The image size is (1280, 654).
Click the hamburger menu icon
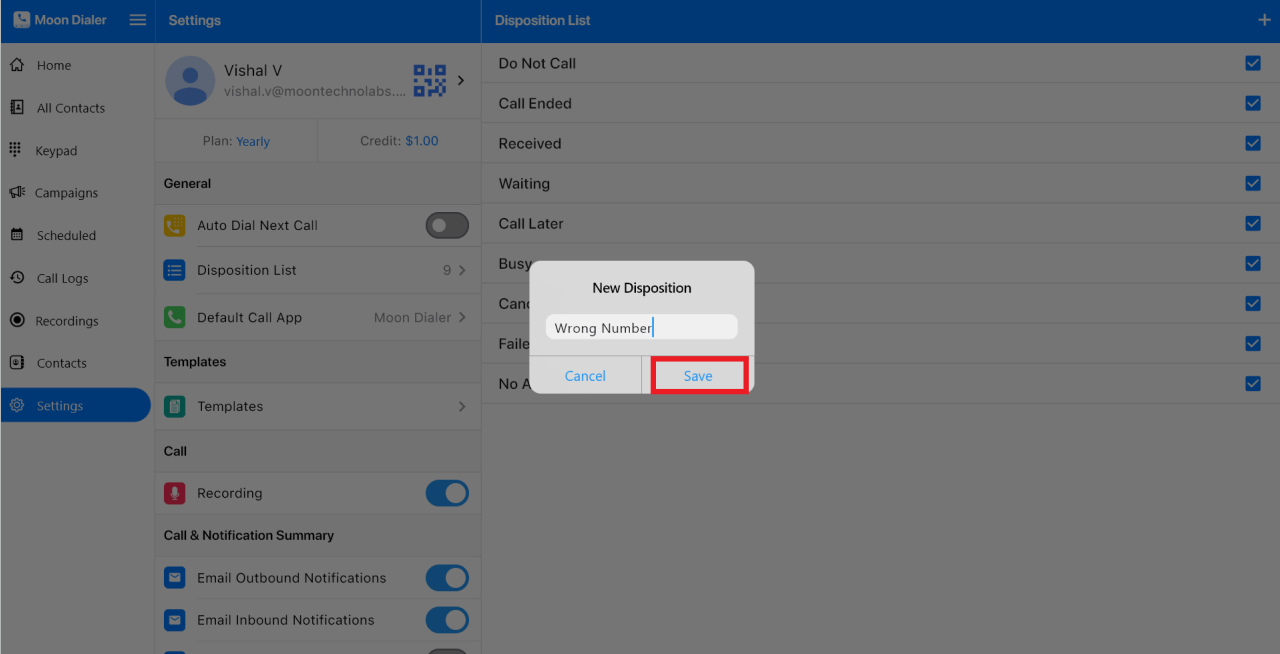pyautogui.click(x=138, y=20)
